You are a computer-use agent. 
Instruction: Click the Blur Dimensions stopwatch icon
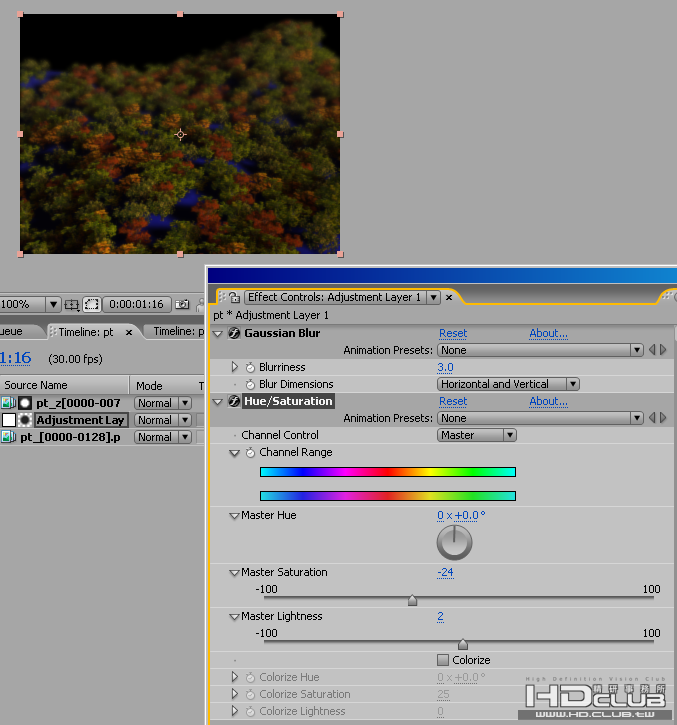(x=250, y=385)
